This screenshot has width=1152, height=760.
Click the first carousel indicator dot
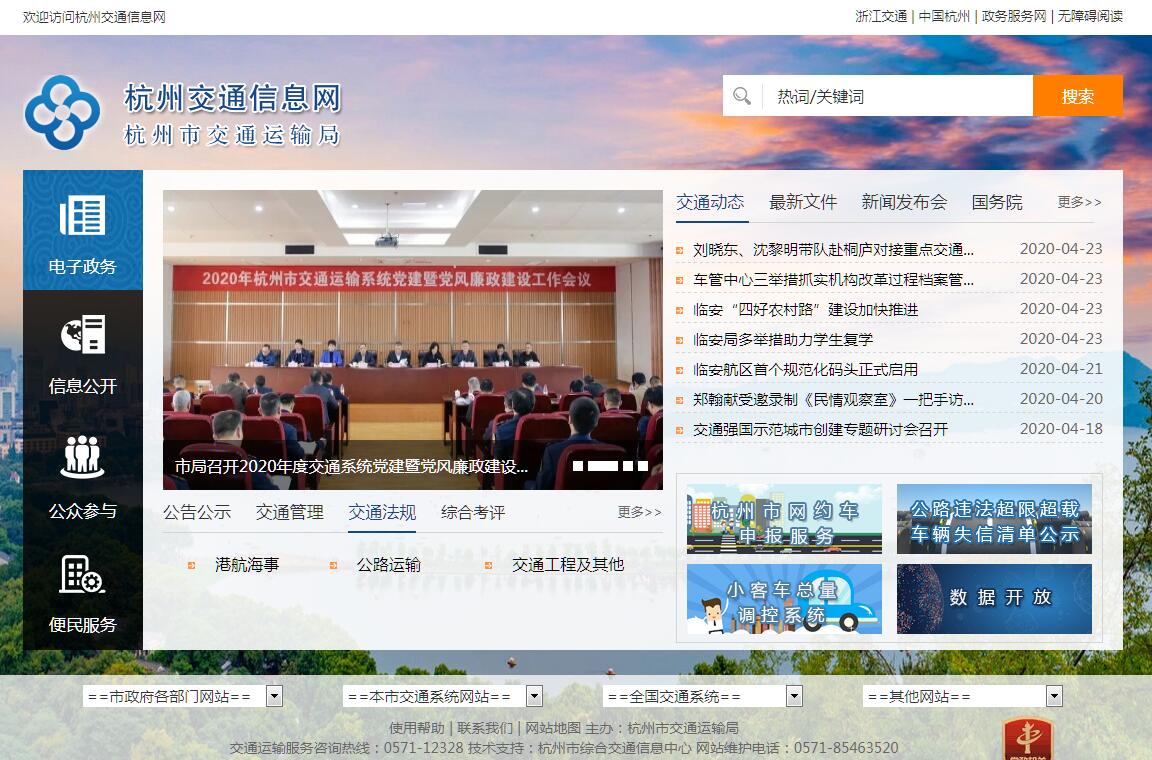[x=578, y=466]
